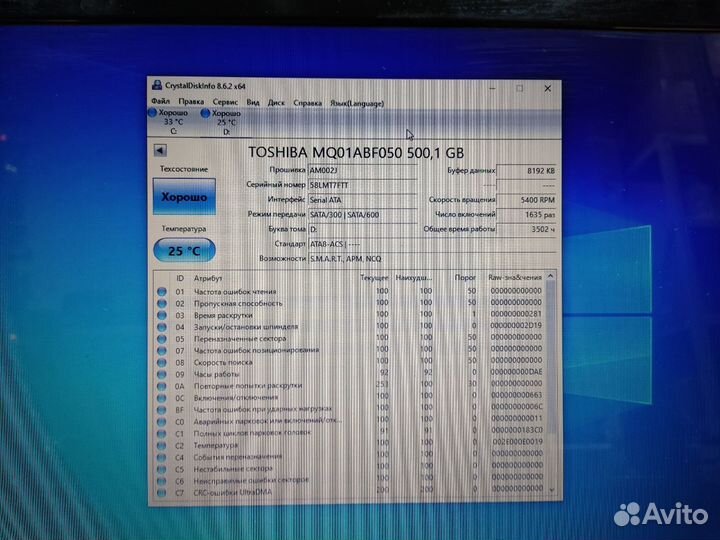Click status icon of attribute 0C
The height and width of the screenshot is (540, 720).
point(162,398)
